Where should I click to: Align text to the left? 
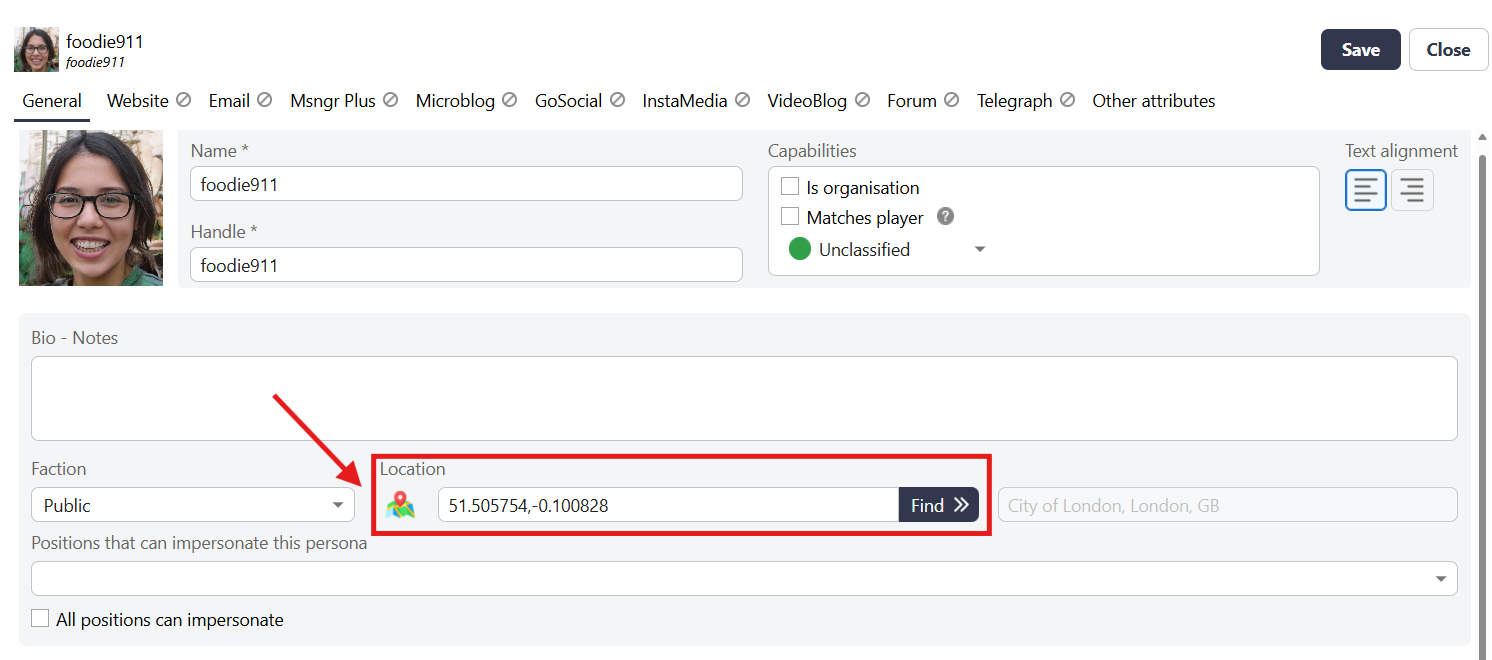click(x=1365, y=190)
